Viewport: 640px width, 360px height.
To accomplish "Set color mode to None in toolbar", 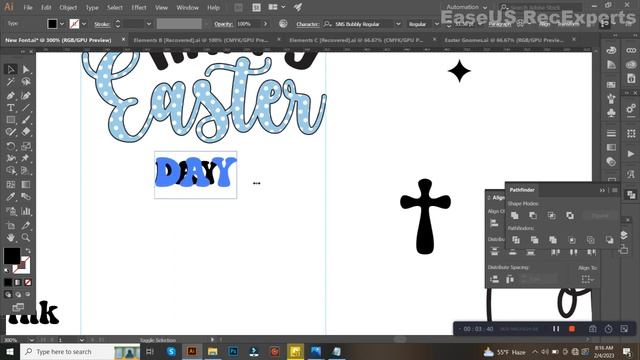I will [28, 282].
